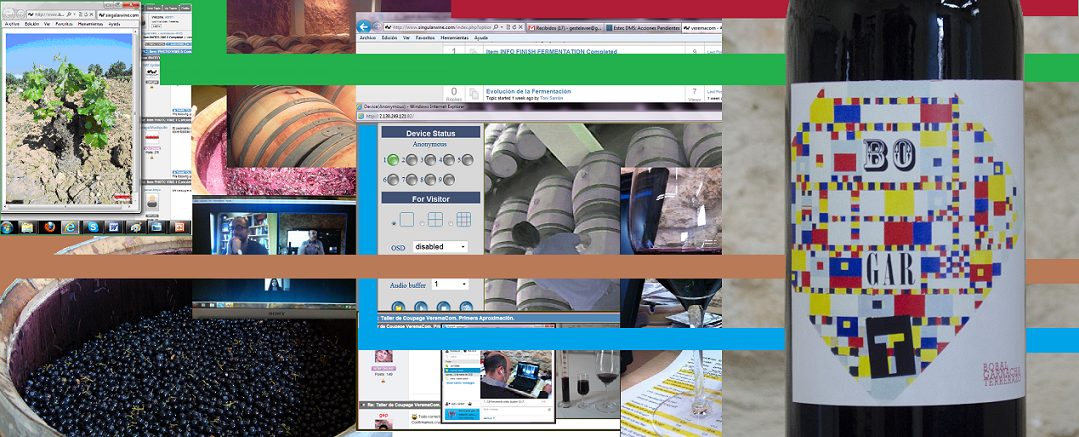Open Firefox from the Windows taskbar
The image size is (1079, 437).
pyautogui.click(x=50, y=227)
